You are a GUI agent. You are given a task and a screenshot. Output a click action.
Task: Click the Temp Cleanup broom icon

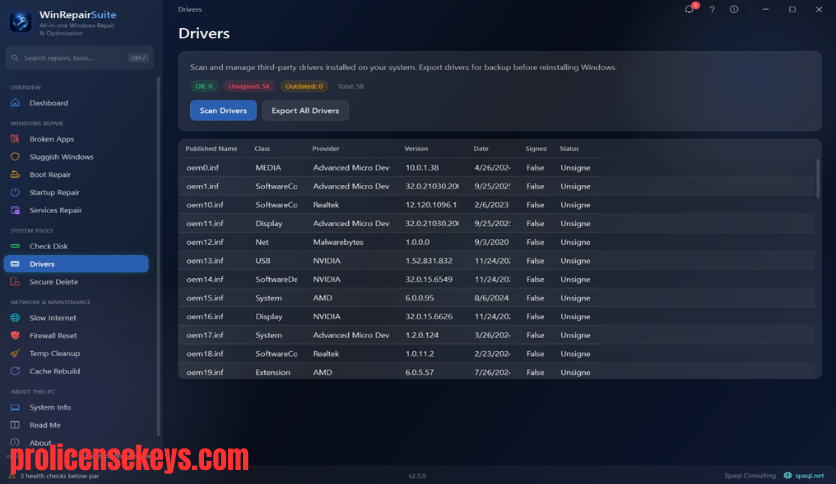click(x=15, y=353)
